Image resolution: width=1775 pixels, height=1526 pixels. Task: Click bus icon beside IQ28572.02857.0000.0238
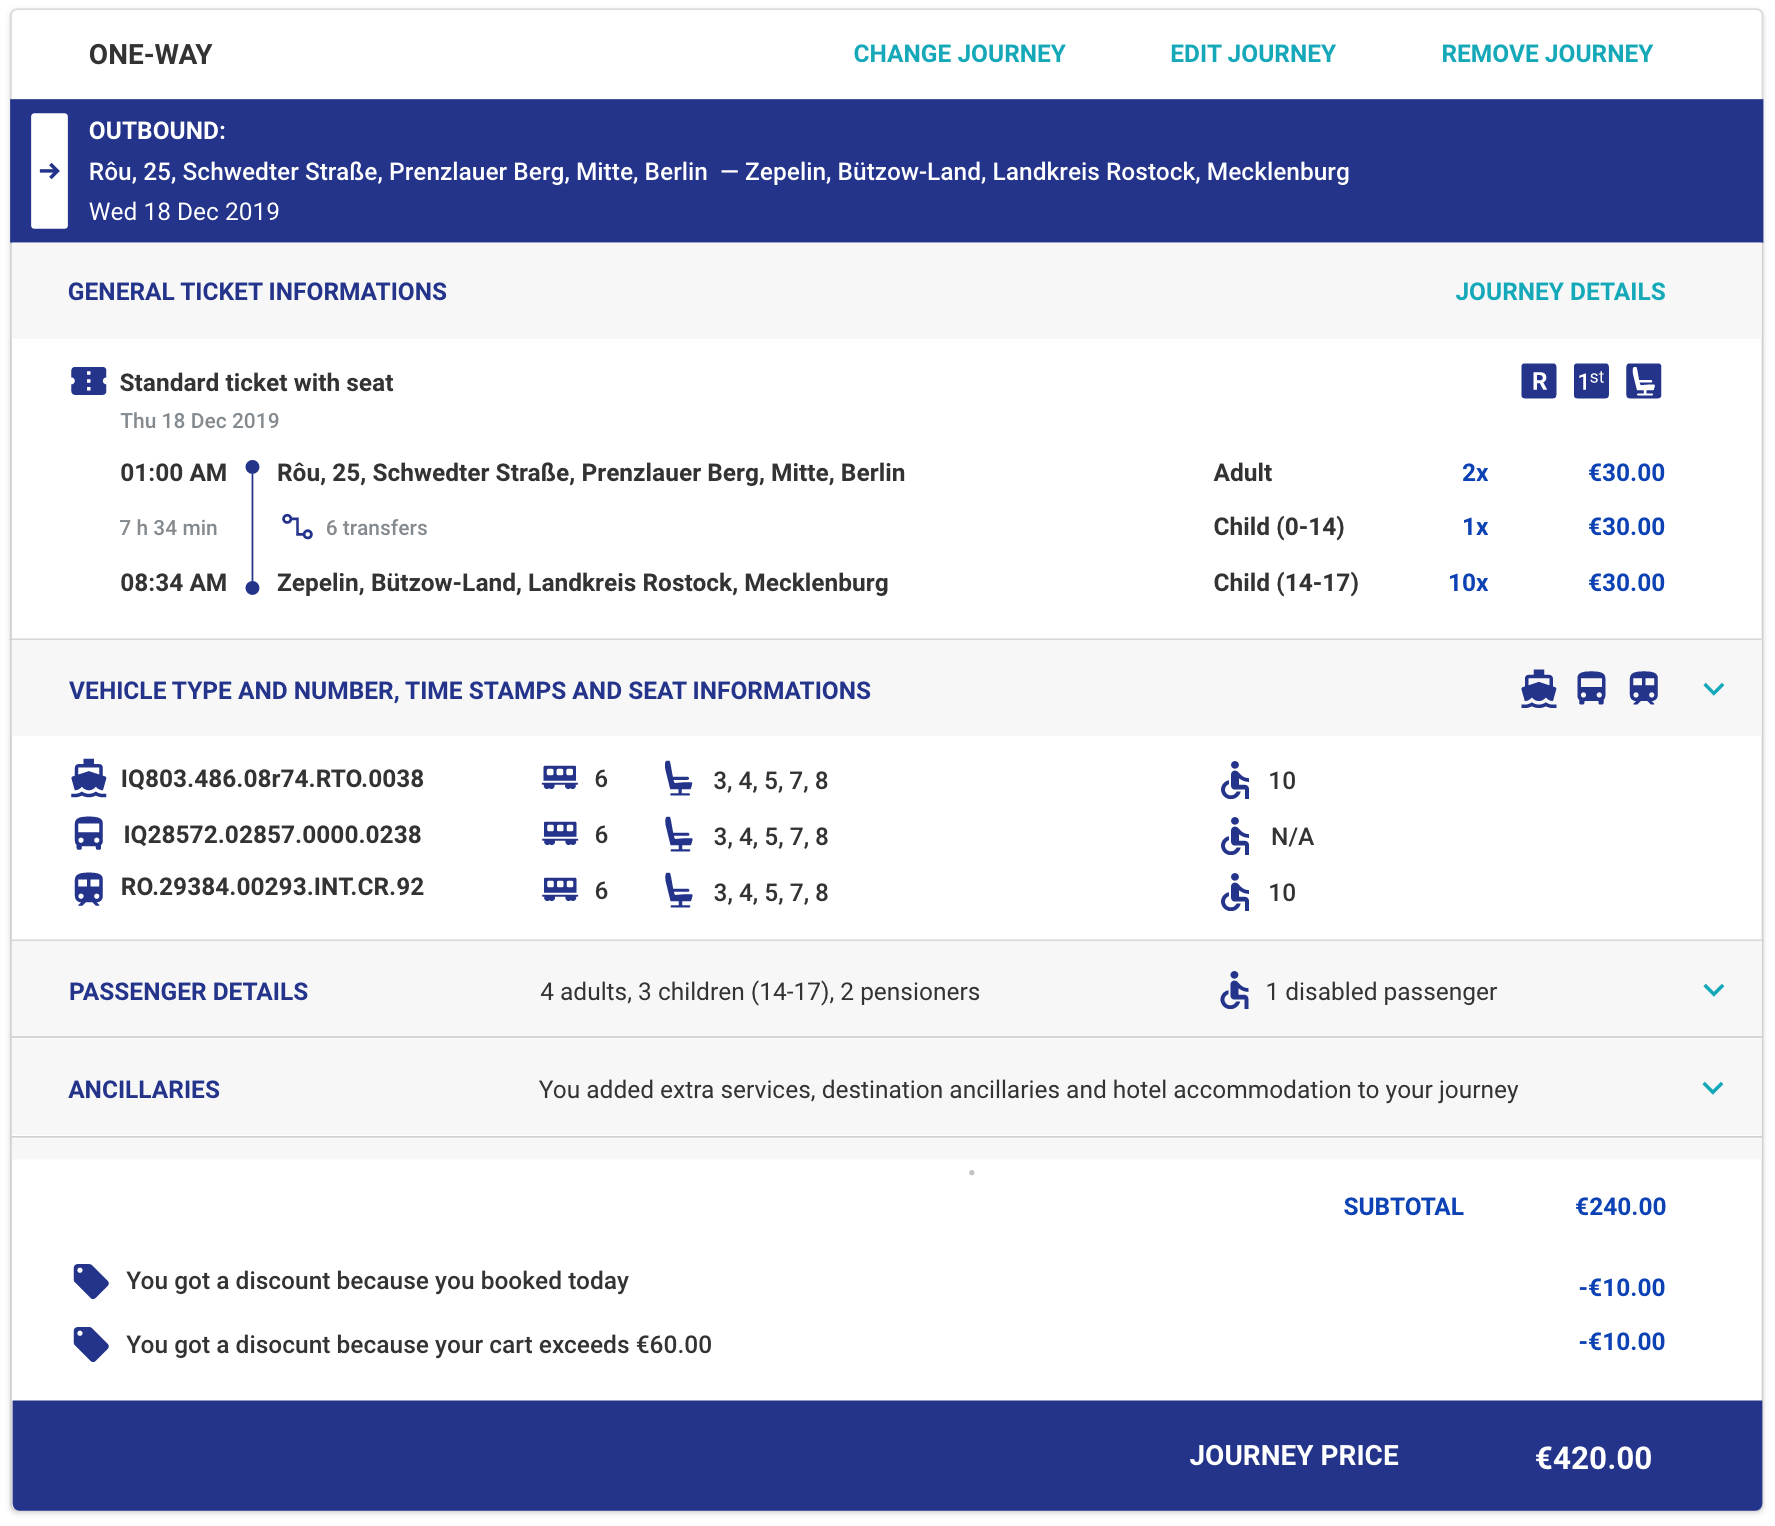pyautogui.click(x=89, y=834)
